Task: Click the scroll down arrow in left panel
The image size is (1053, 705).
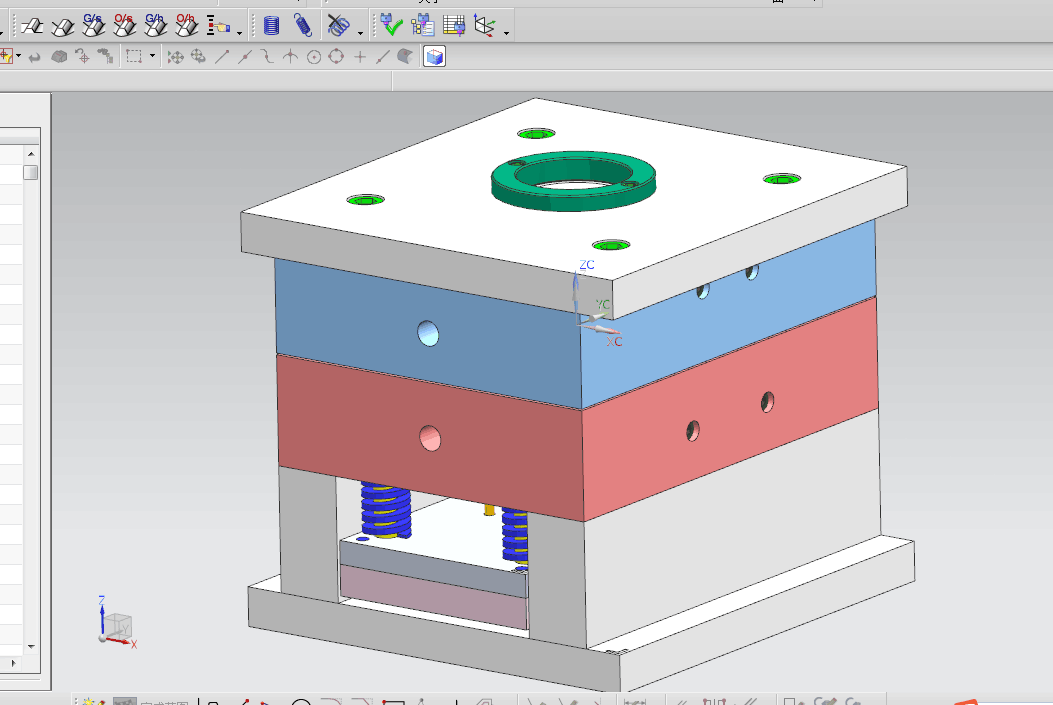Action: (30, 646)
